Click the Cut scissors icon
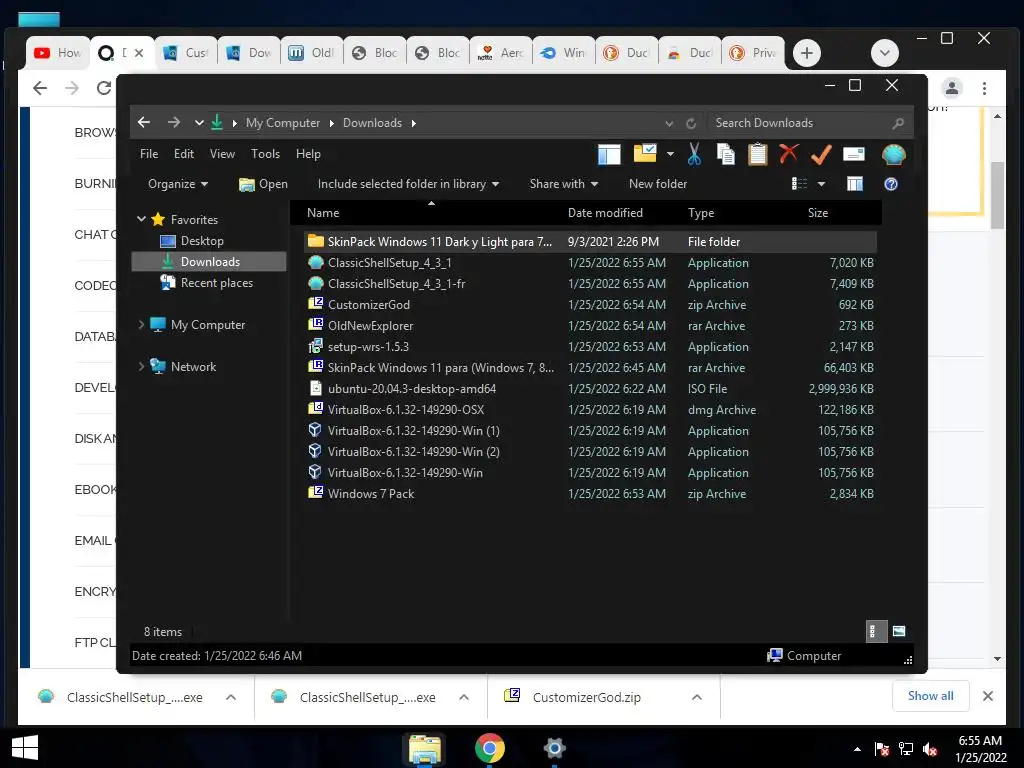This screenshot has width=1024, height=768. pos(694,155)
